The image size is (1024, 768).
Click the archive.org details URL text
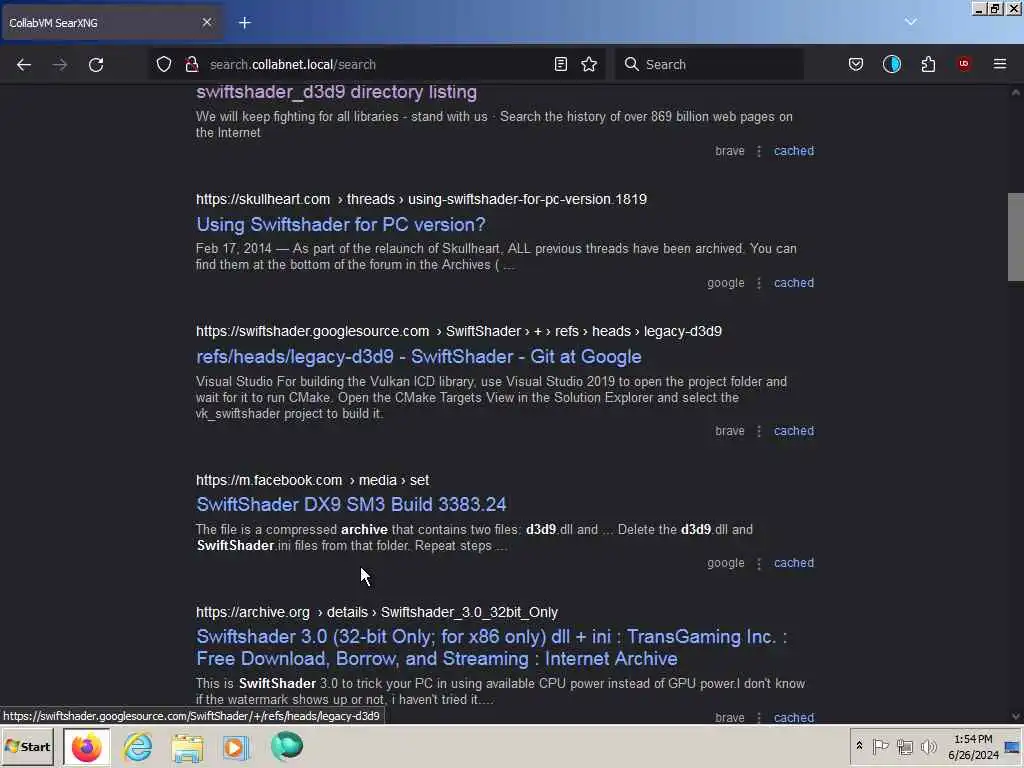377,612
